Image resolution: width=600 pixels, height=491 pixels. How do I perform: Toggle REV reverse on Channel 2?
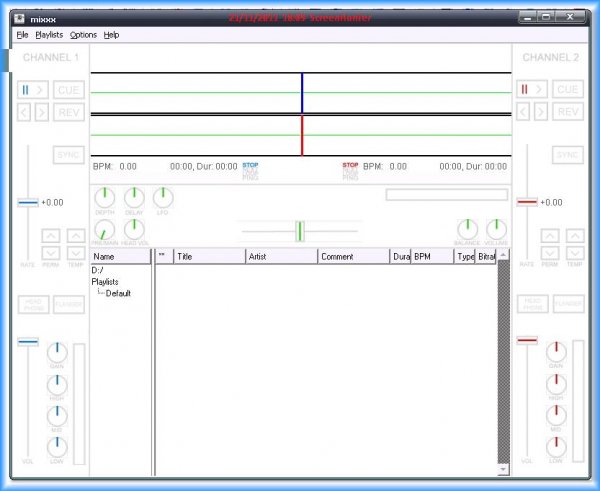tap(568, 112)
